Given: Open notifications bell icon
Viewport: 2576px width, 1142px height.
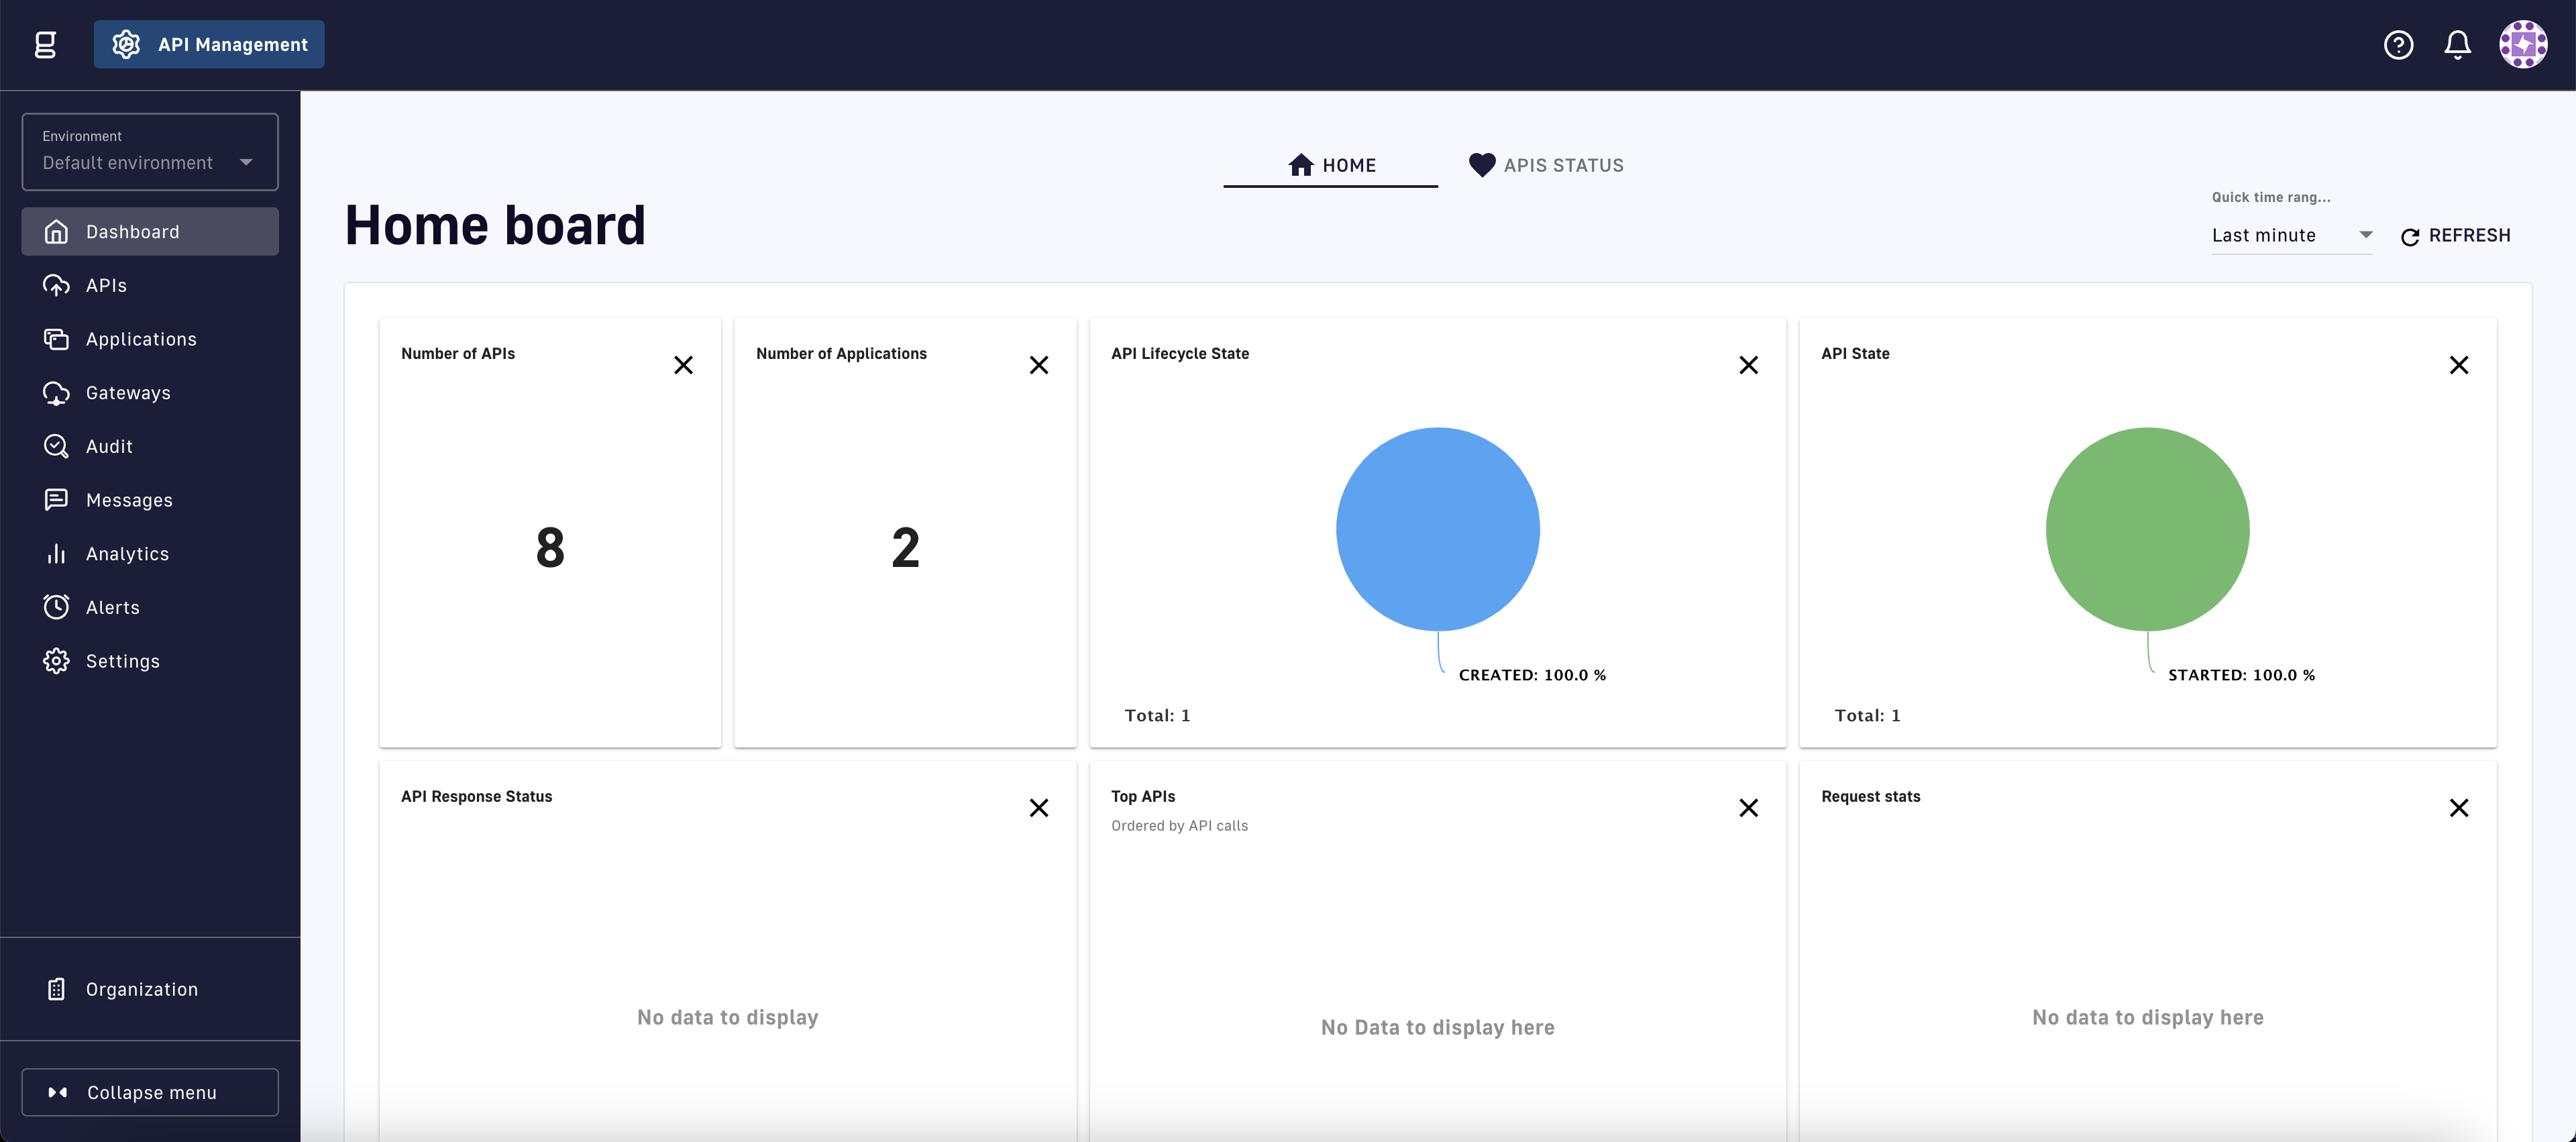Looking at the screenshot, I should 2457,44.
